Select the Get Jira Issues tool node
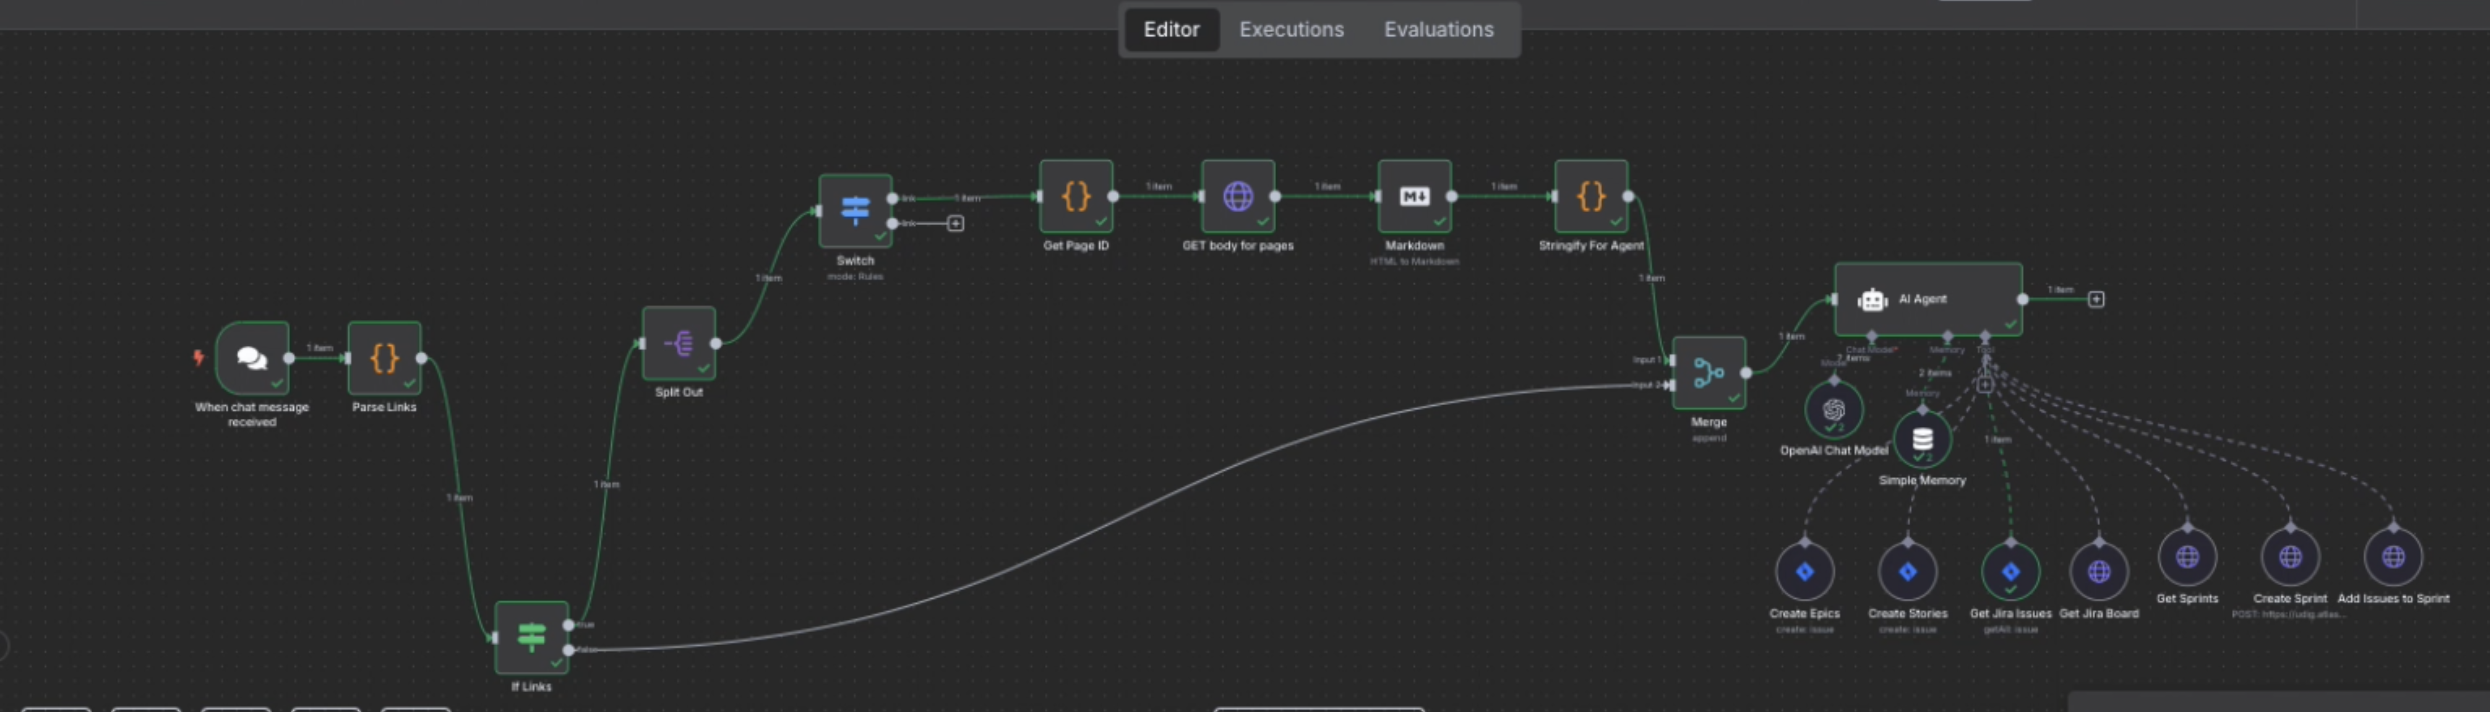This screenshot has width=2490, height=712. pyautogui.click(x=2010, y=572)
